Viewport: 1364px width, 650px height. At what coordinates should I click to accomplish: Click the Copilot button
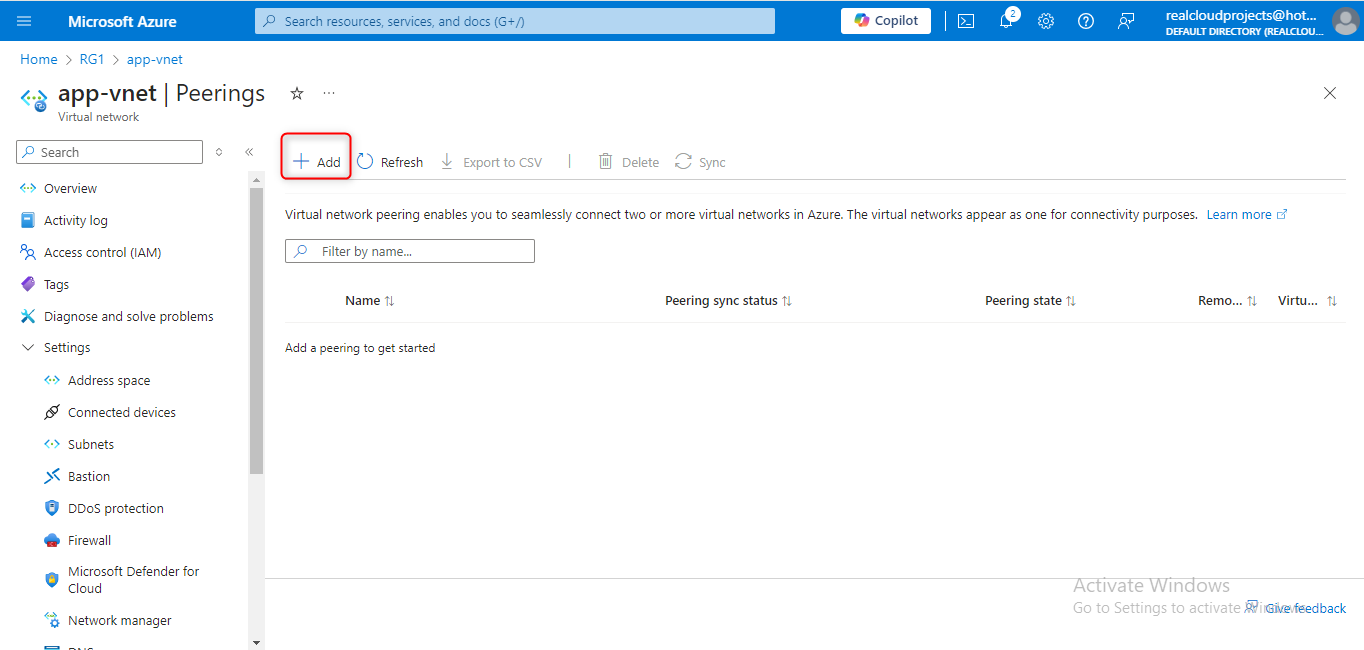886,21
